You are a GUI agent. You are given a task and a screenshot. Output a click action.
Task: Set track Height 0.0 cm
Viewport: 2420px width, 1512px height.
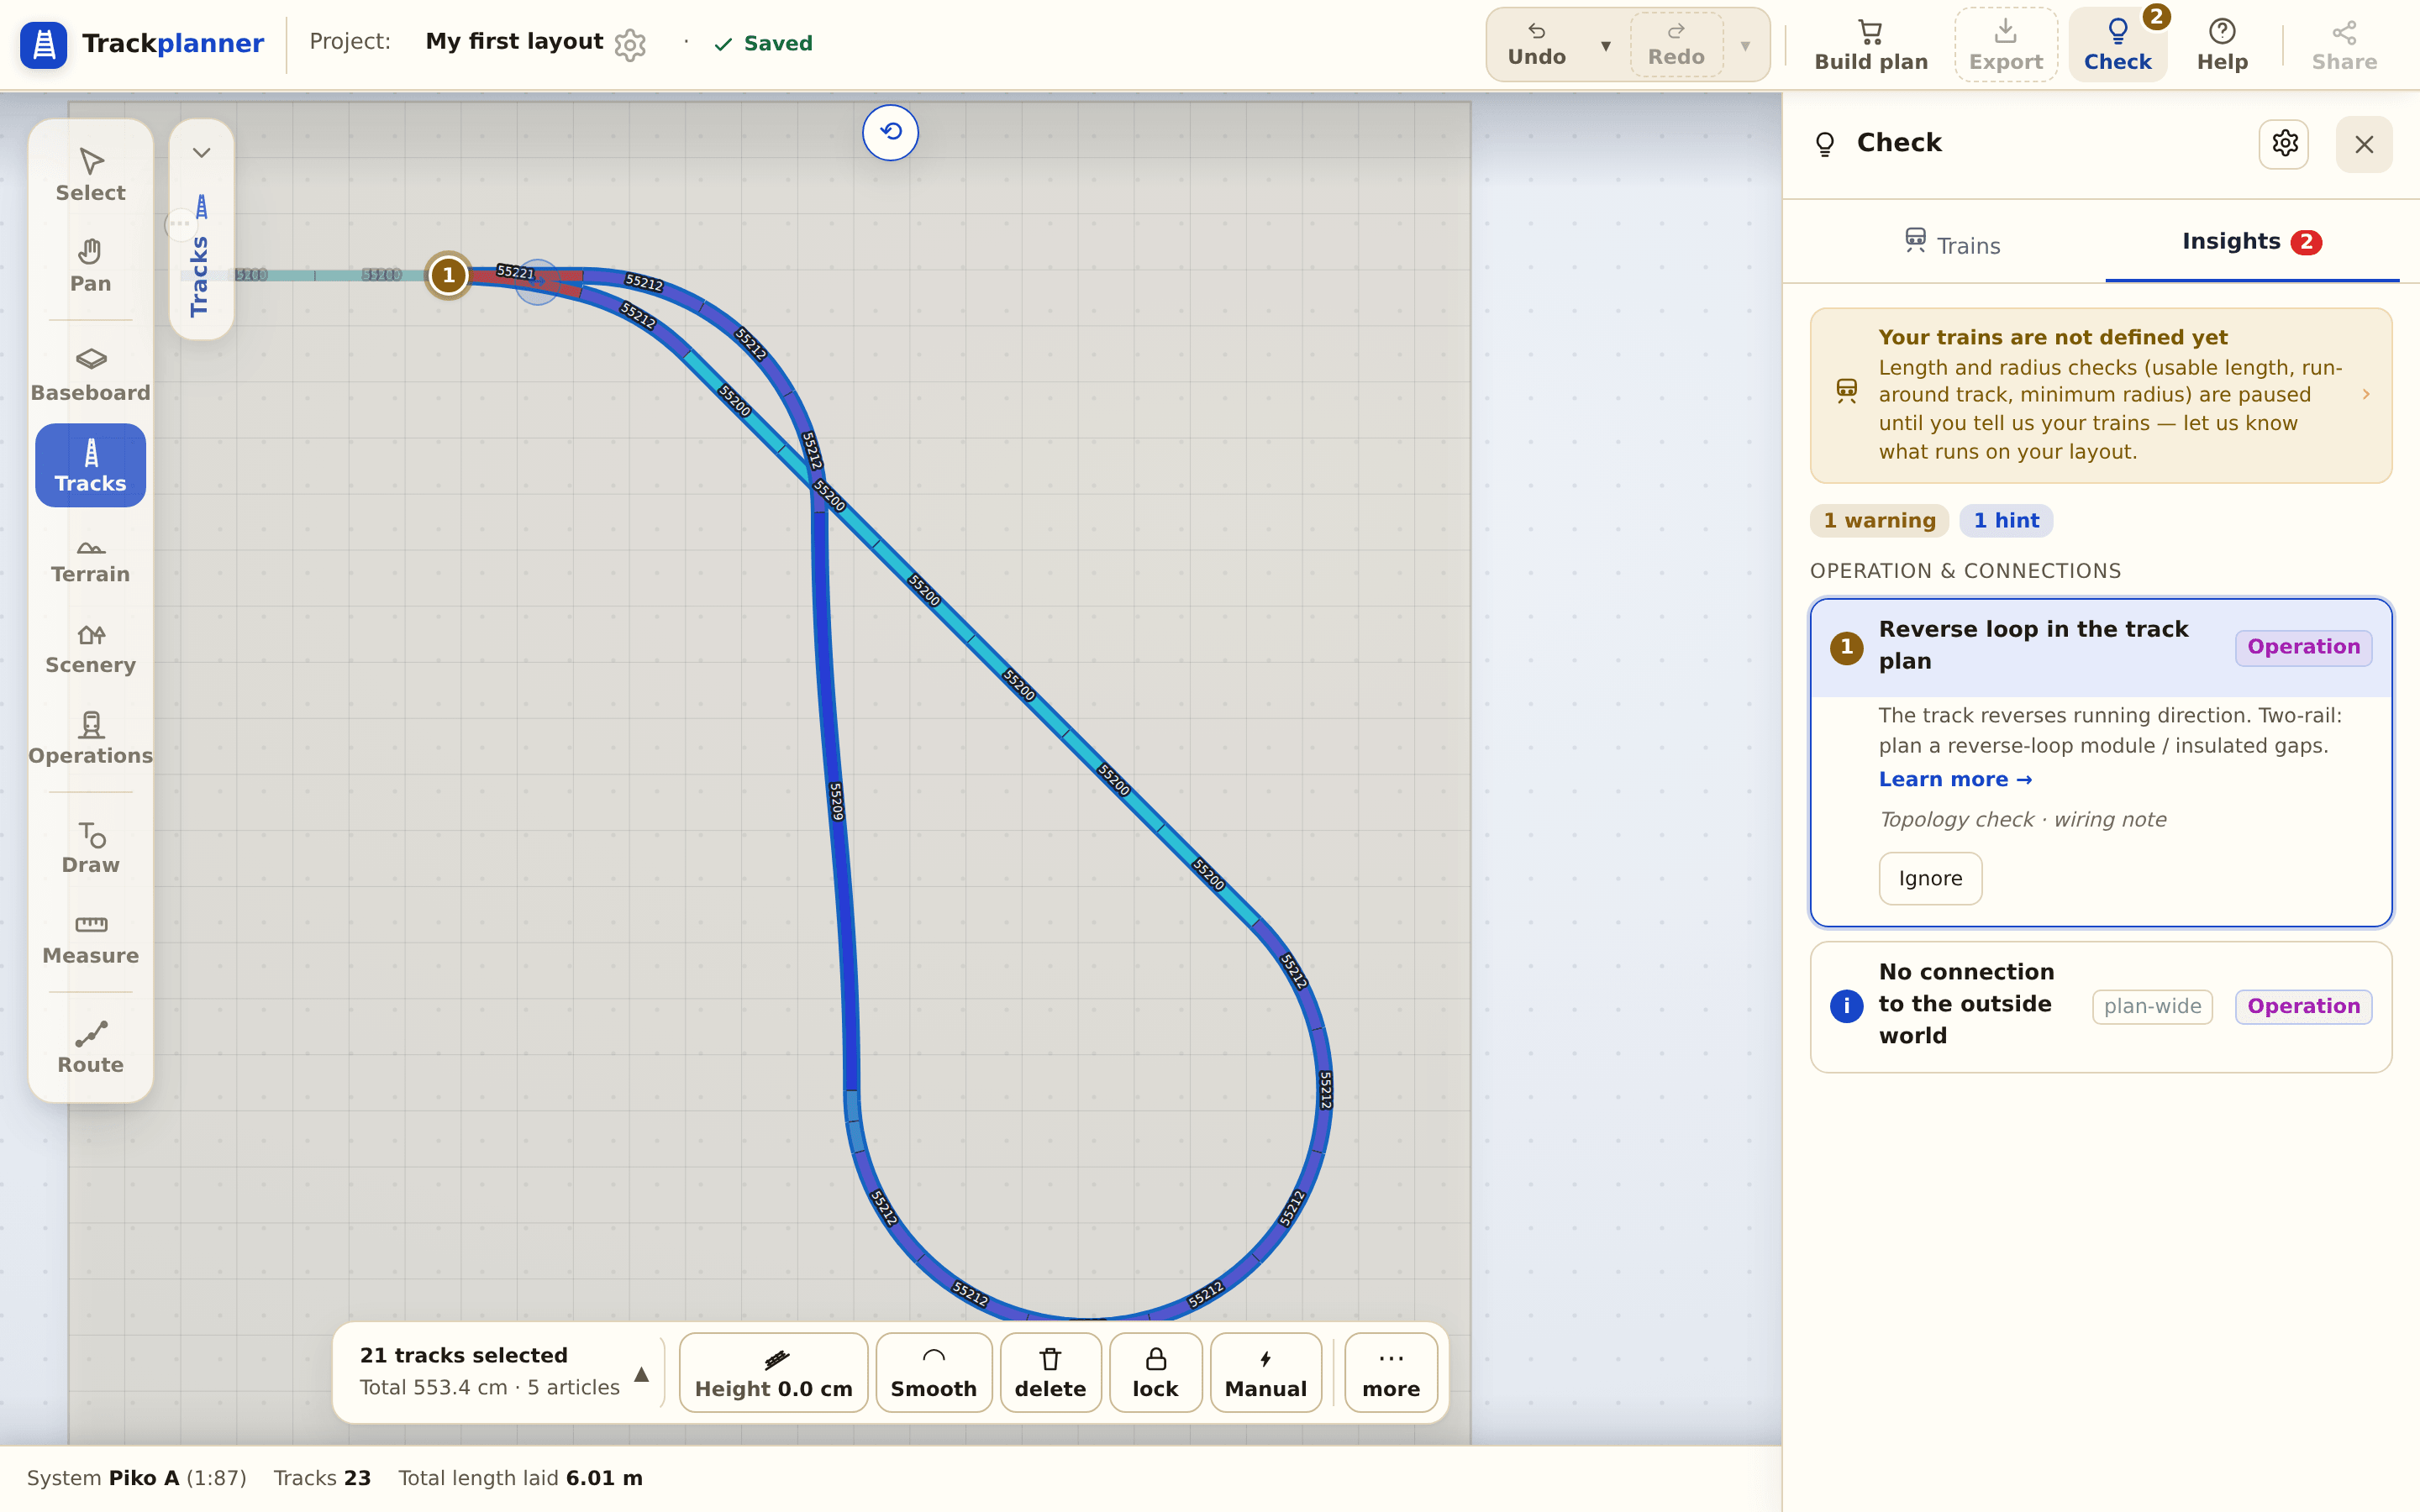[x=773, y=1372]
